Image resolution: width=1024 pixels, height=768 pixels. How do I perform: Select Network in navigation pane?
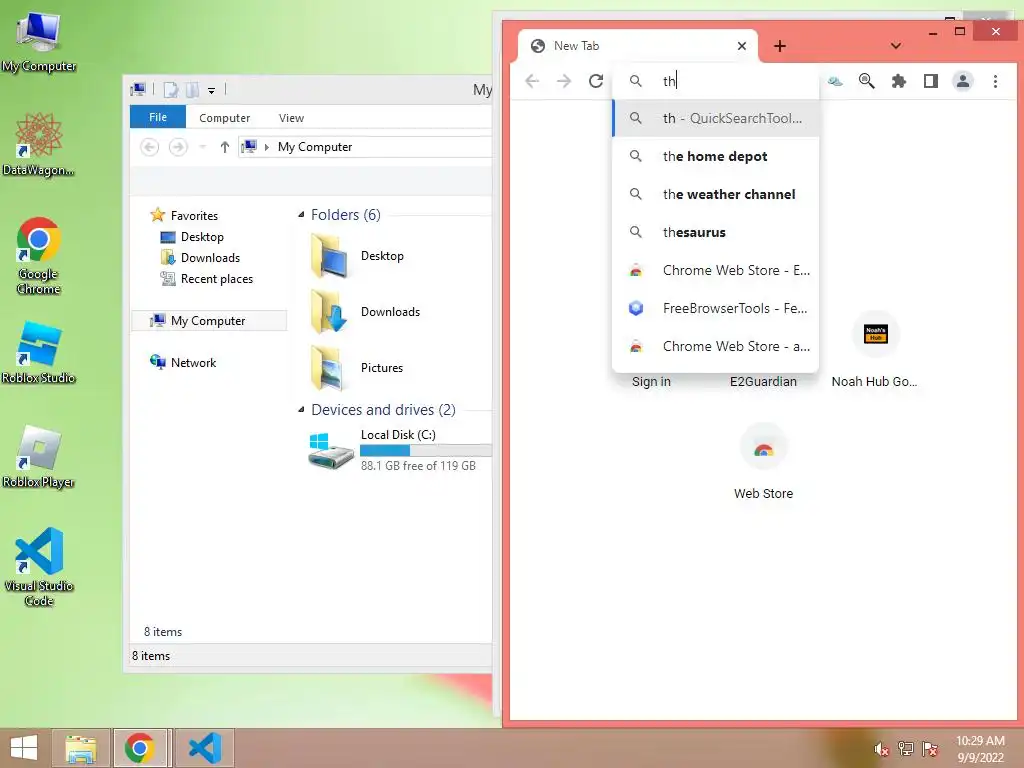pos(184,362)
